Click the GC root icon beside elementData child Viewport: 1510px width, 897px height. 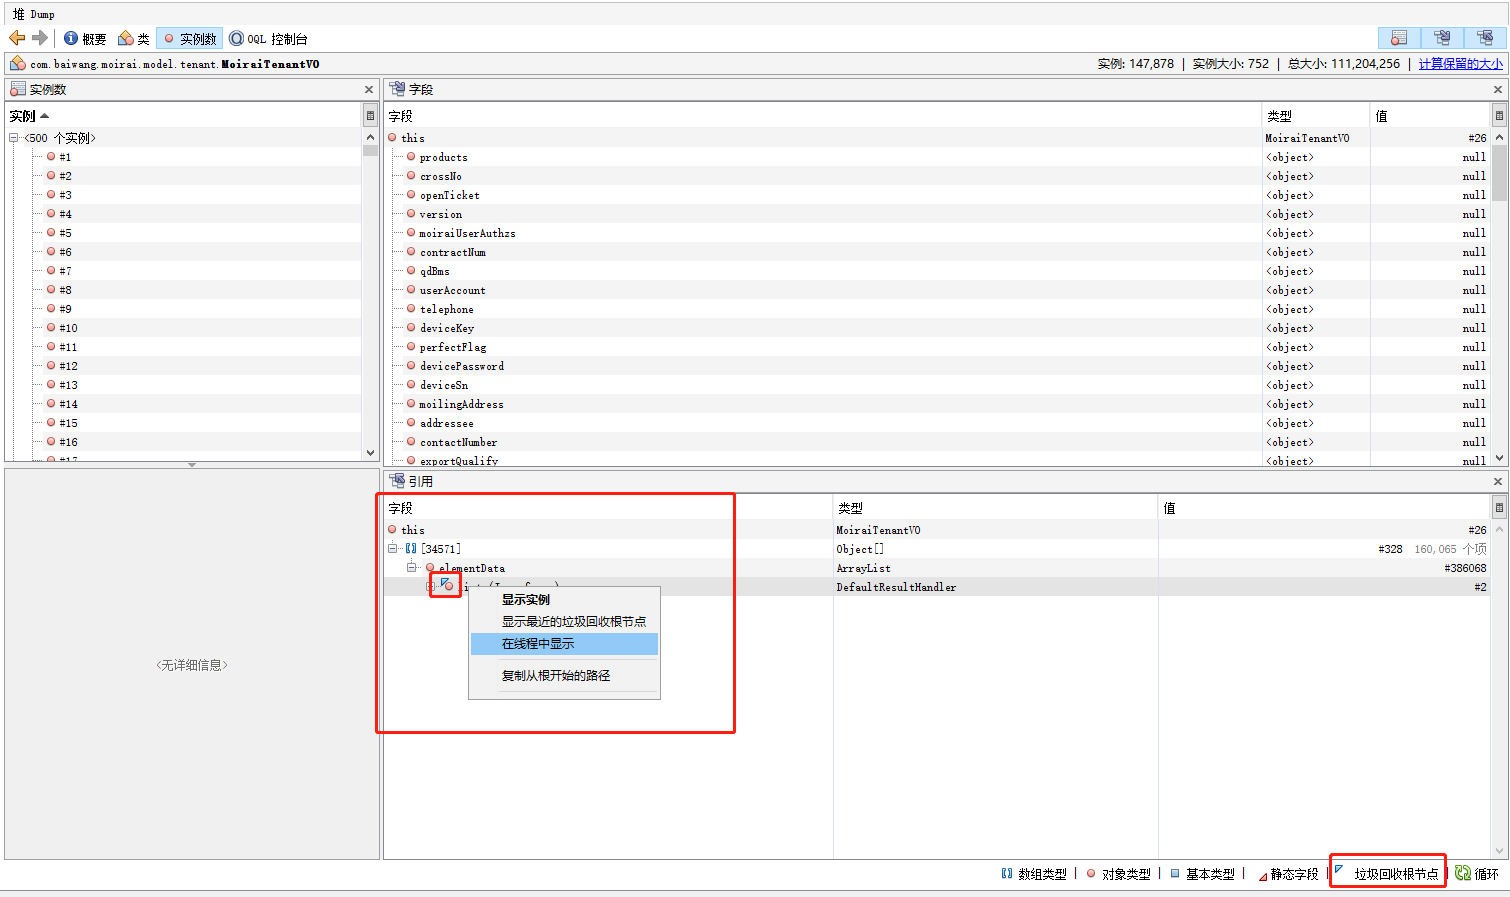[x=446, y=586]
